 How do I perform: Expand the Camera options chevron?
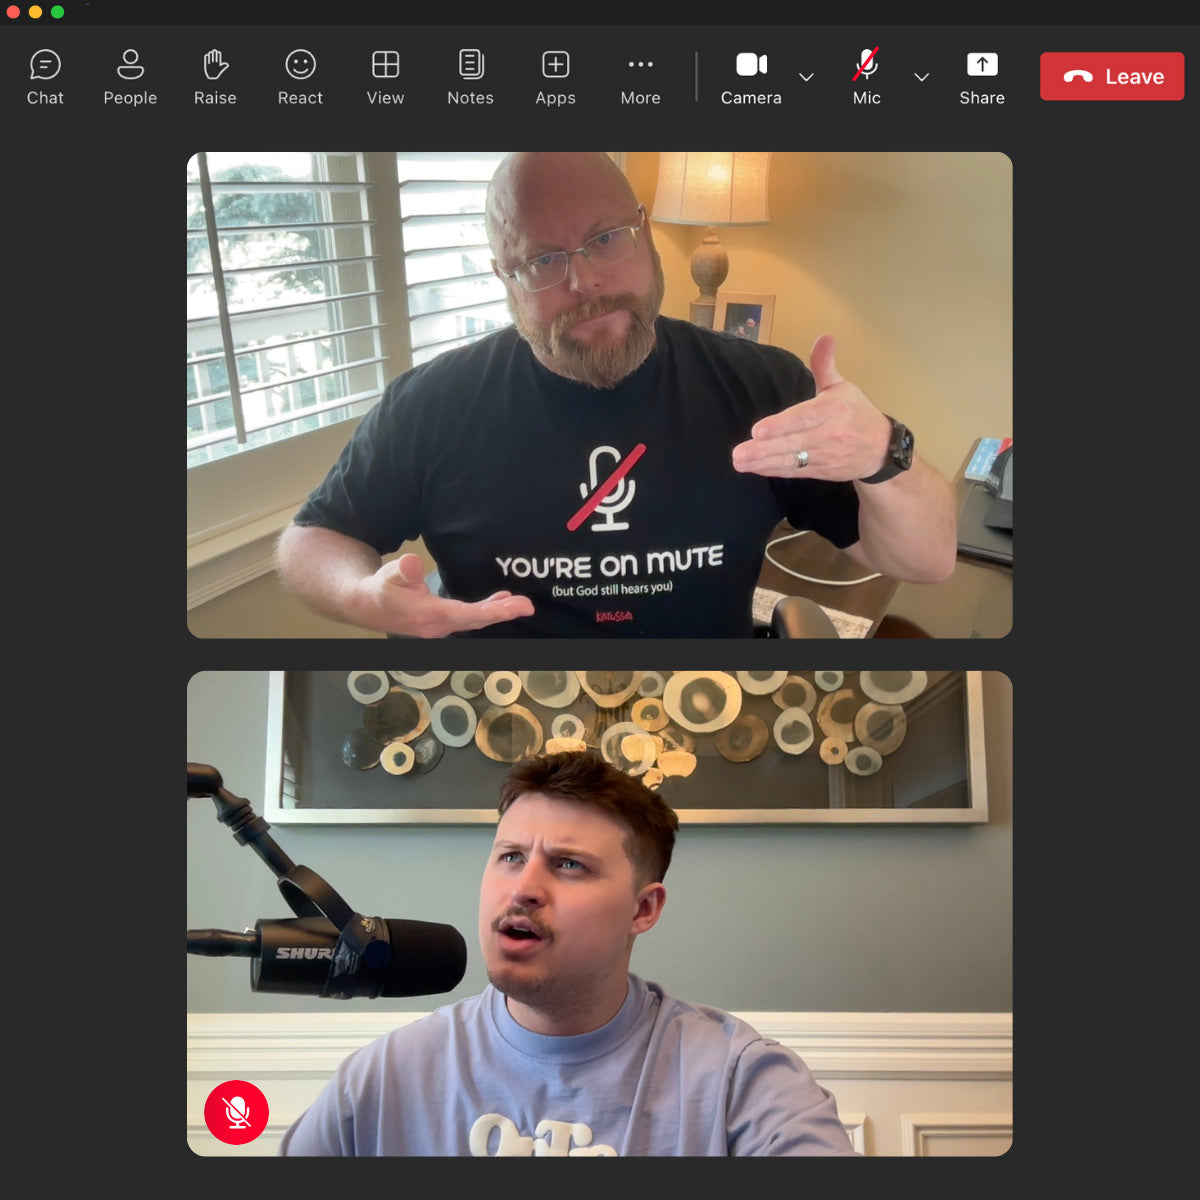click(806, 77)
